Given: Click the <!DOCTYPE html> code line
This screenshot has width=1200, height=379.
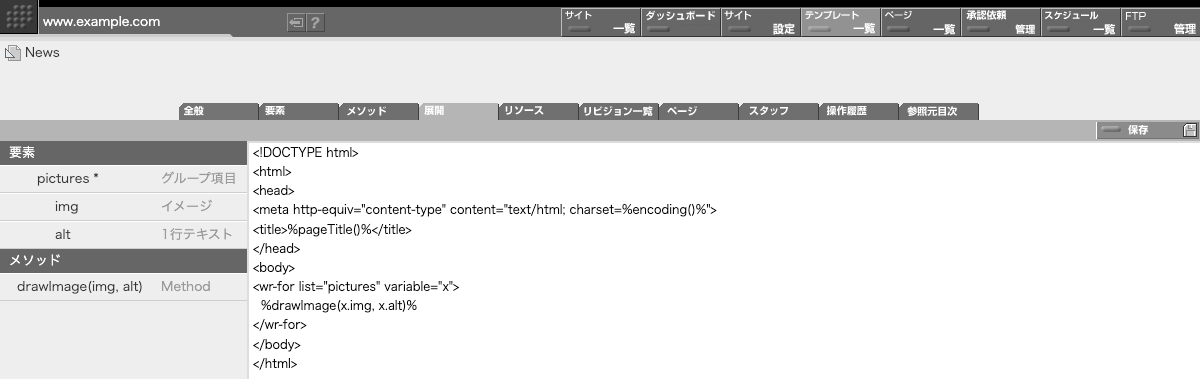Looking at the screenshot, I should [x=306, y=153].
